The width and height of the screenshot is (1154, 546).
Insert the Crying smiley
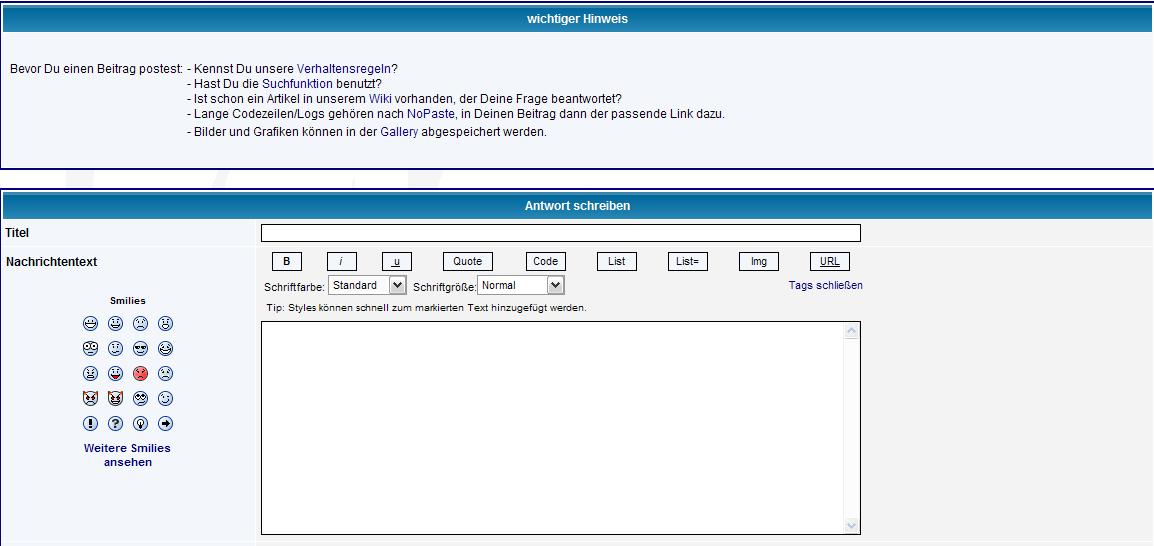tap(166, 373)
